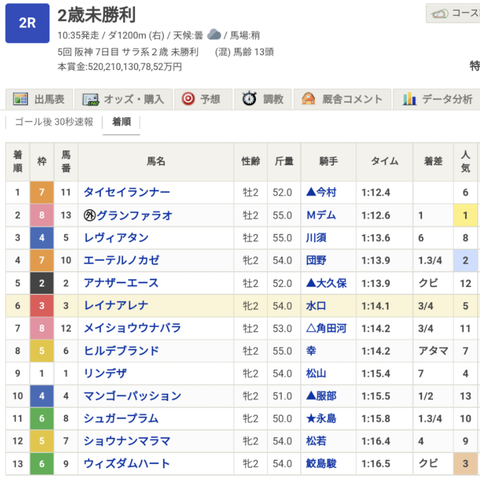Open jockey Mデム profile
This screenshot has width=480, height=478.
pyautogui.click(x=321, y=215)
